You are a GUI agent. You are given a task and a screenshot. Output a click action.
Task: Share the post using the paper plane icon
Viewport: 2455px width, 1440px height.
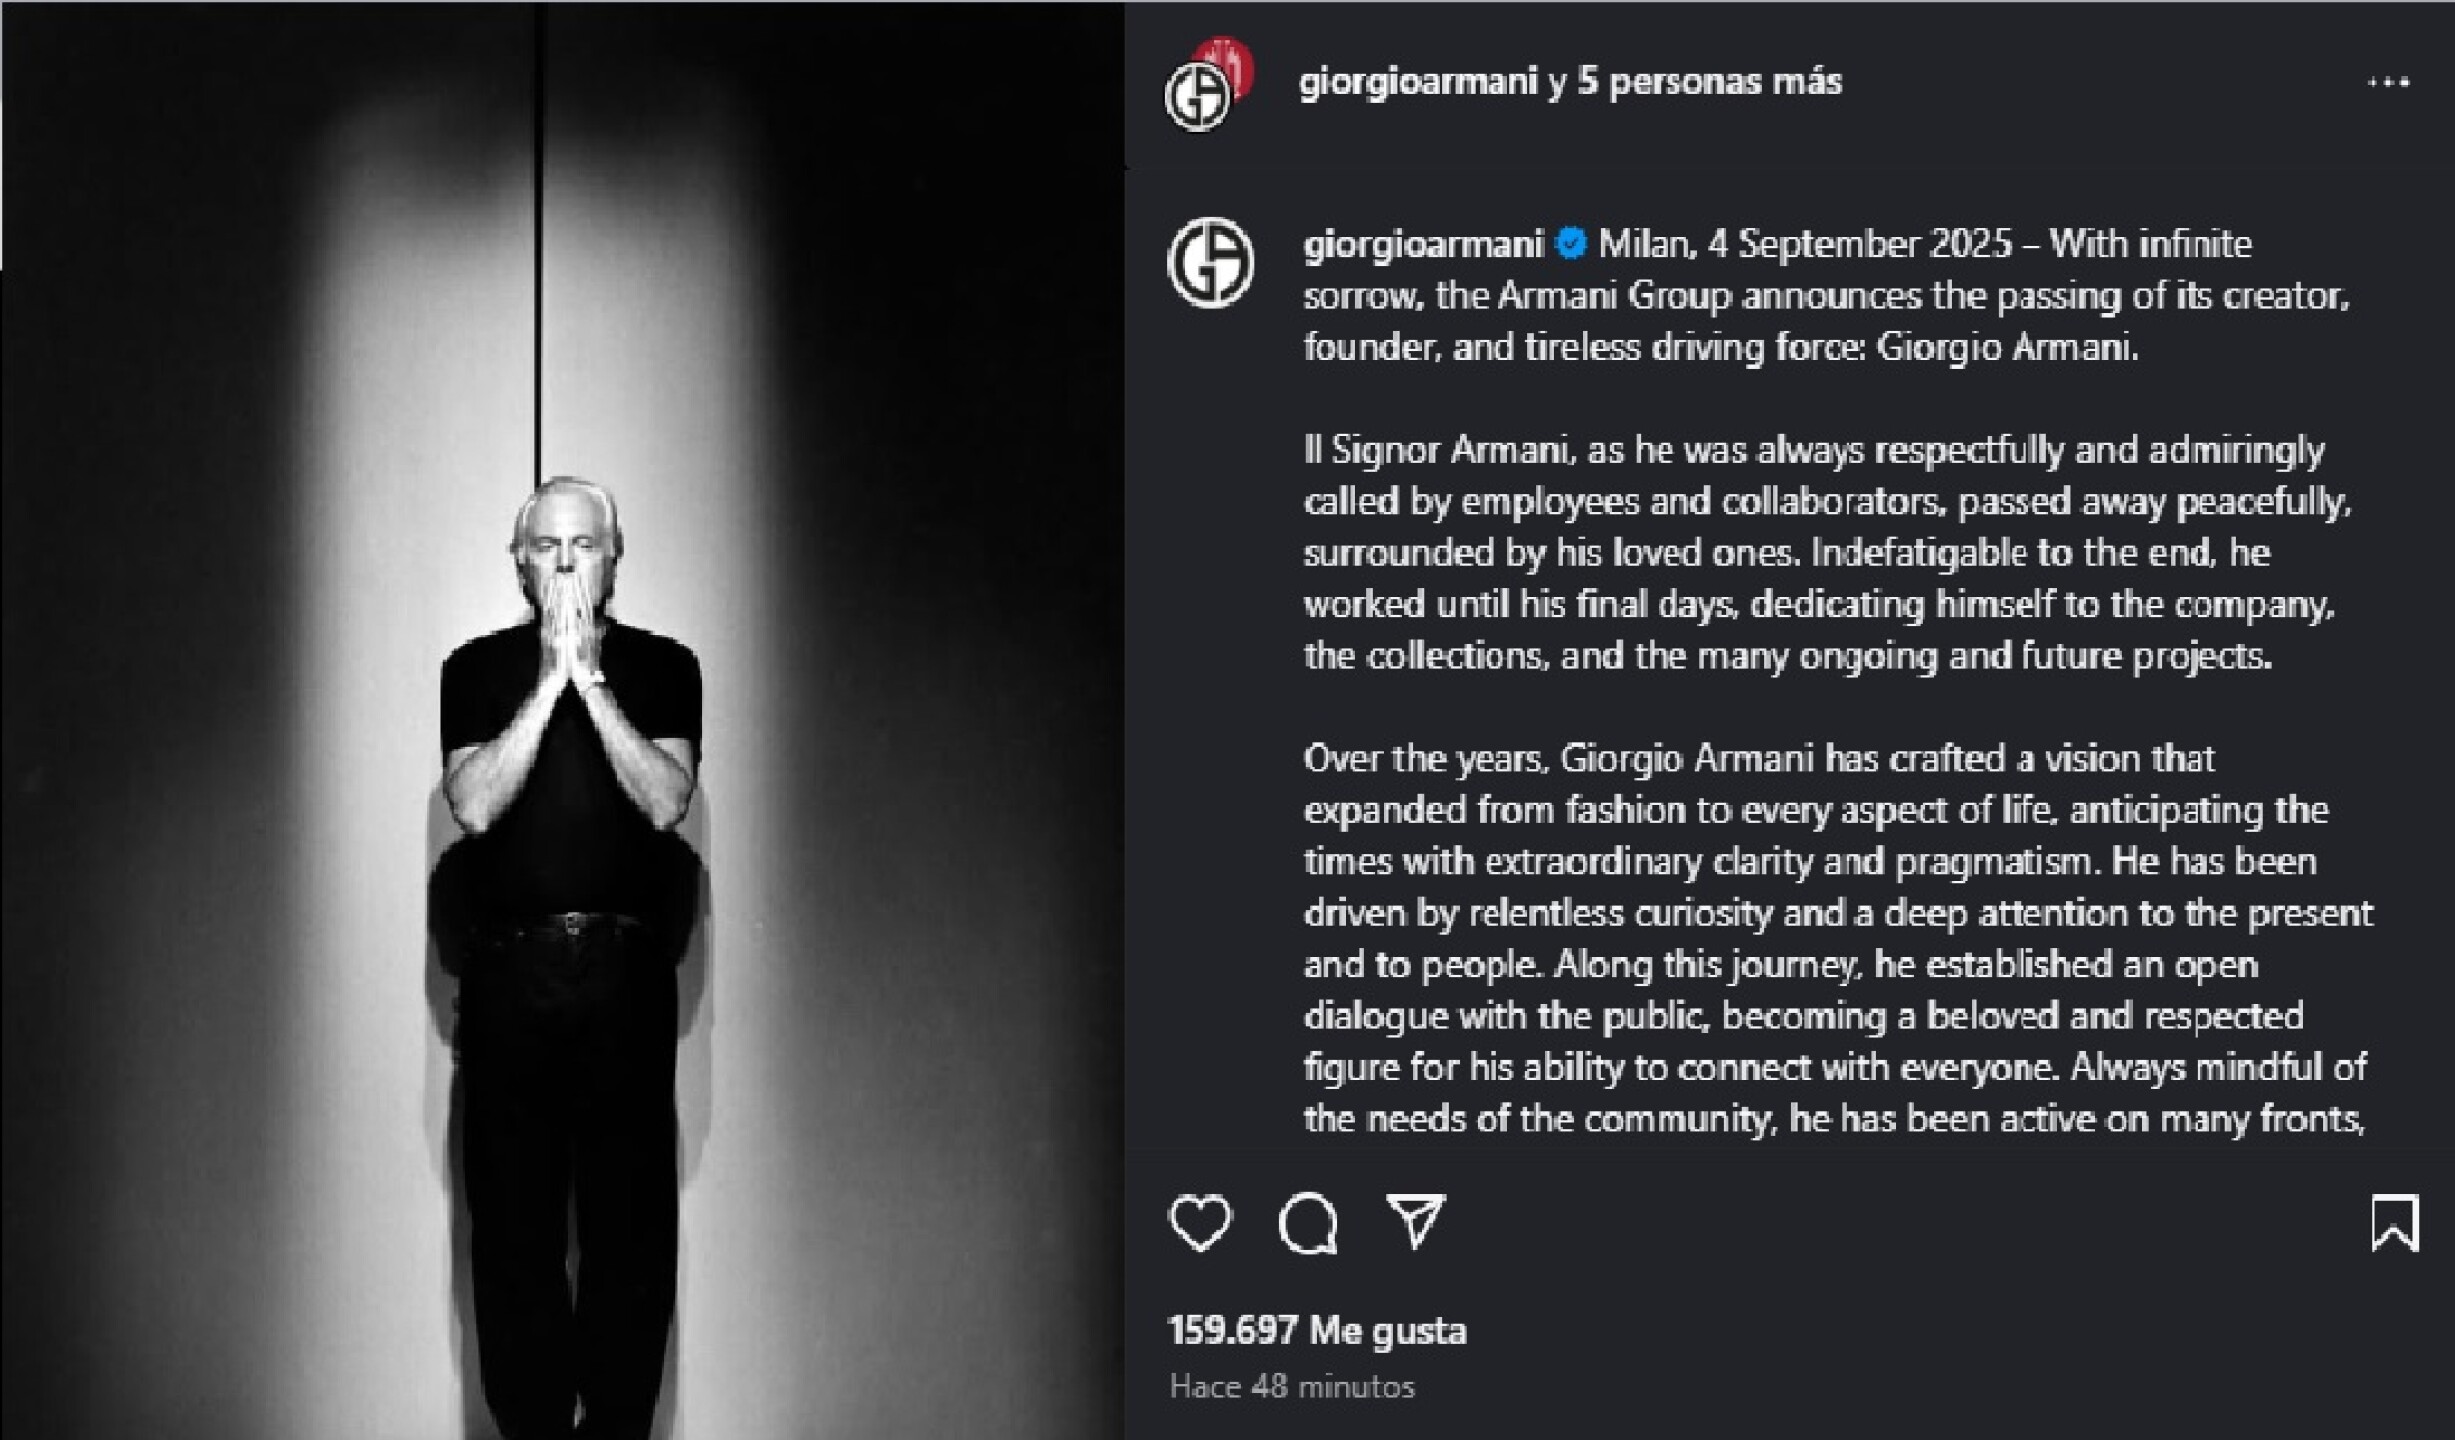click(1416, 1220)
